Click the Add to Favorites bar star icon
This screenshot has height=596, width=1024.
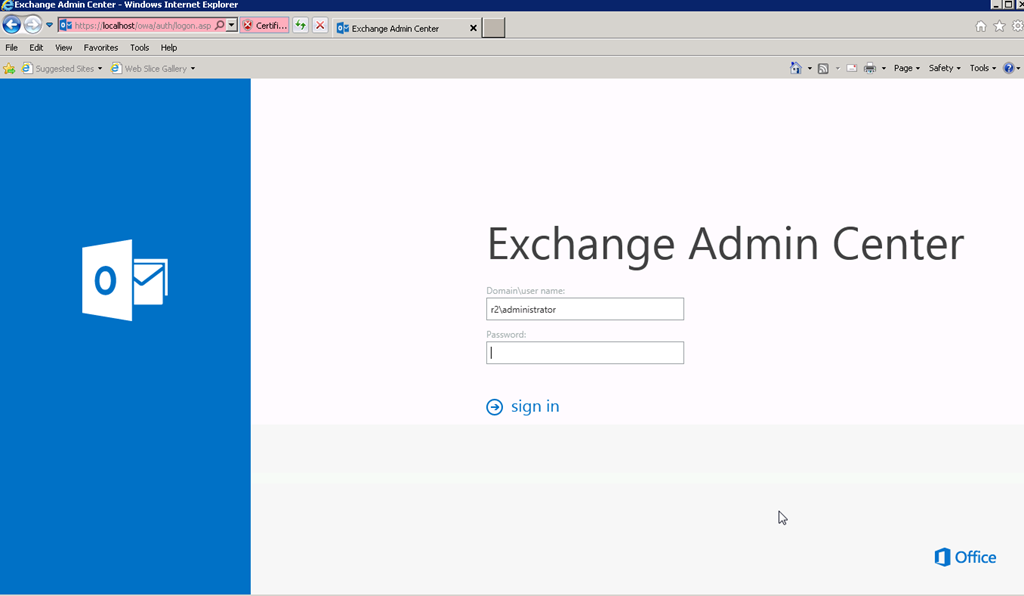9,69
